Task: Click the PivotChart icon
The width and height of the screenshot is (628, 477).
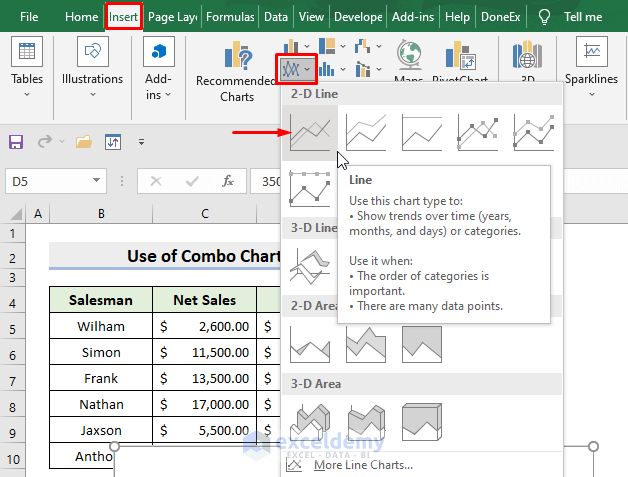Action: point(460,55)
